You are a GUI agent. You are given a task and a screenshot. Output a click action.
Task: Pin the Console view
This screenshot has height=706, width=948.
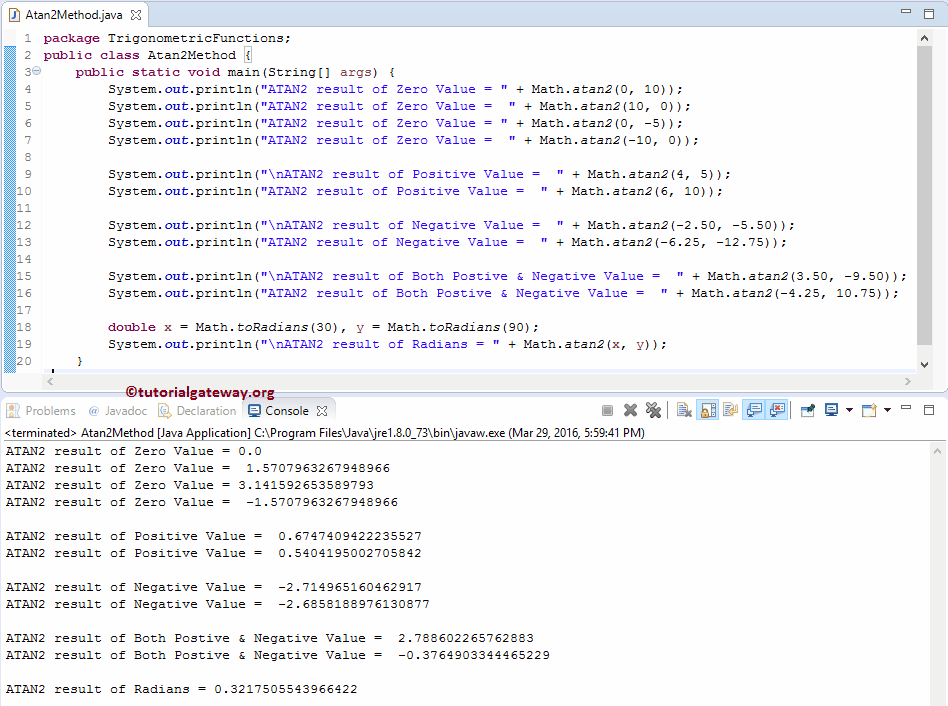point(808,410)
